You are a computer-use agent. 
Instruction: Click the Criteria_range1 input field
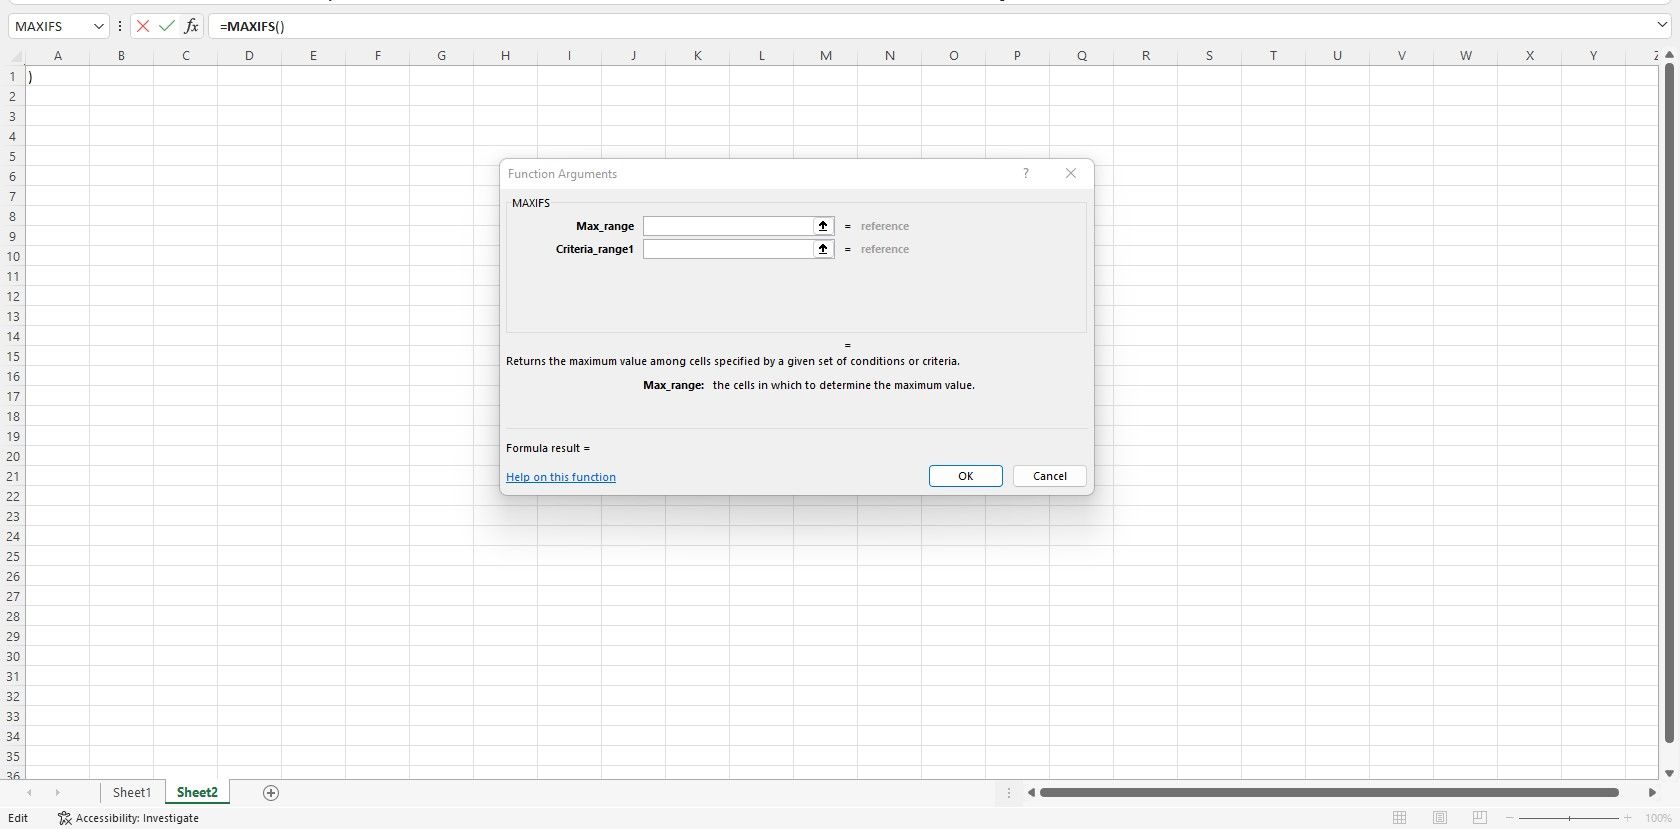pyautogui.click(x=728, y=249)
